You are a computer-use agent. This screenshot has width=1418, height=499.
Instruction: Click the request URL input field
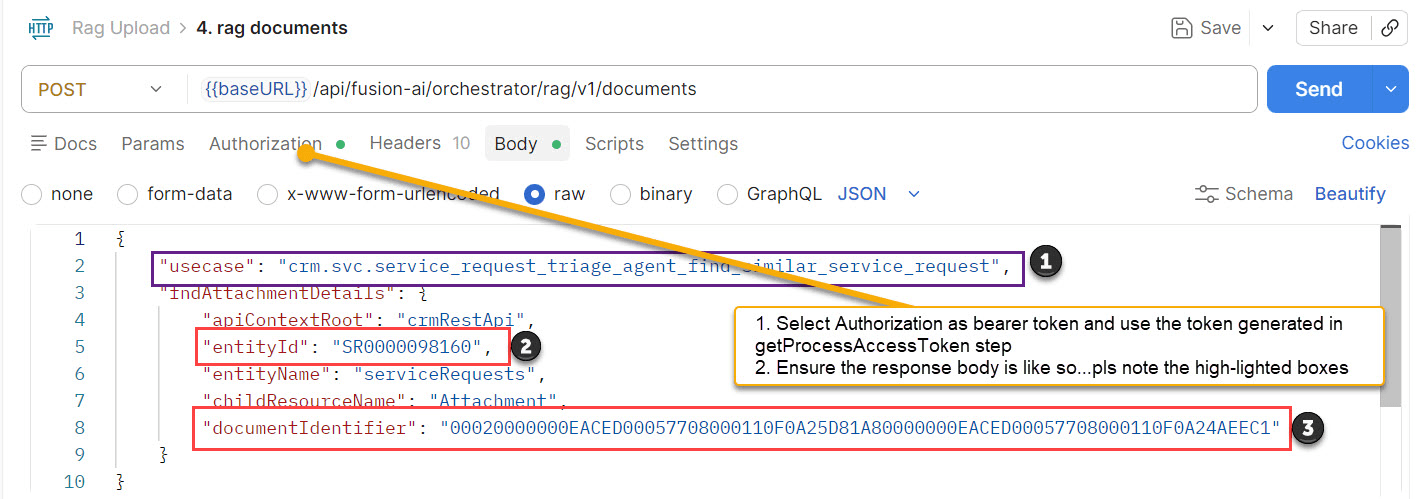720,89
